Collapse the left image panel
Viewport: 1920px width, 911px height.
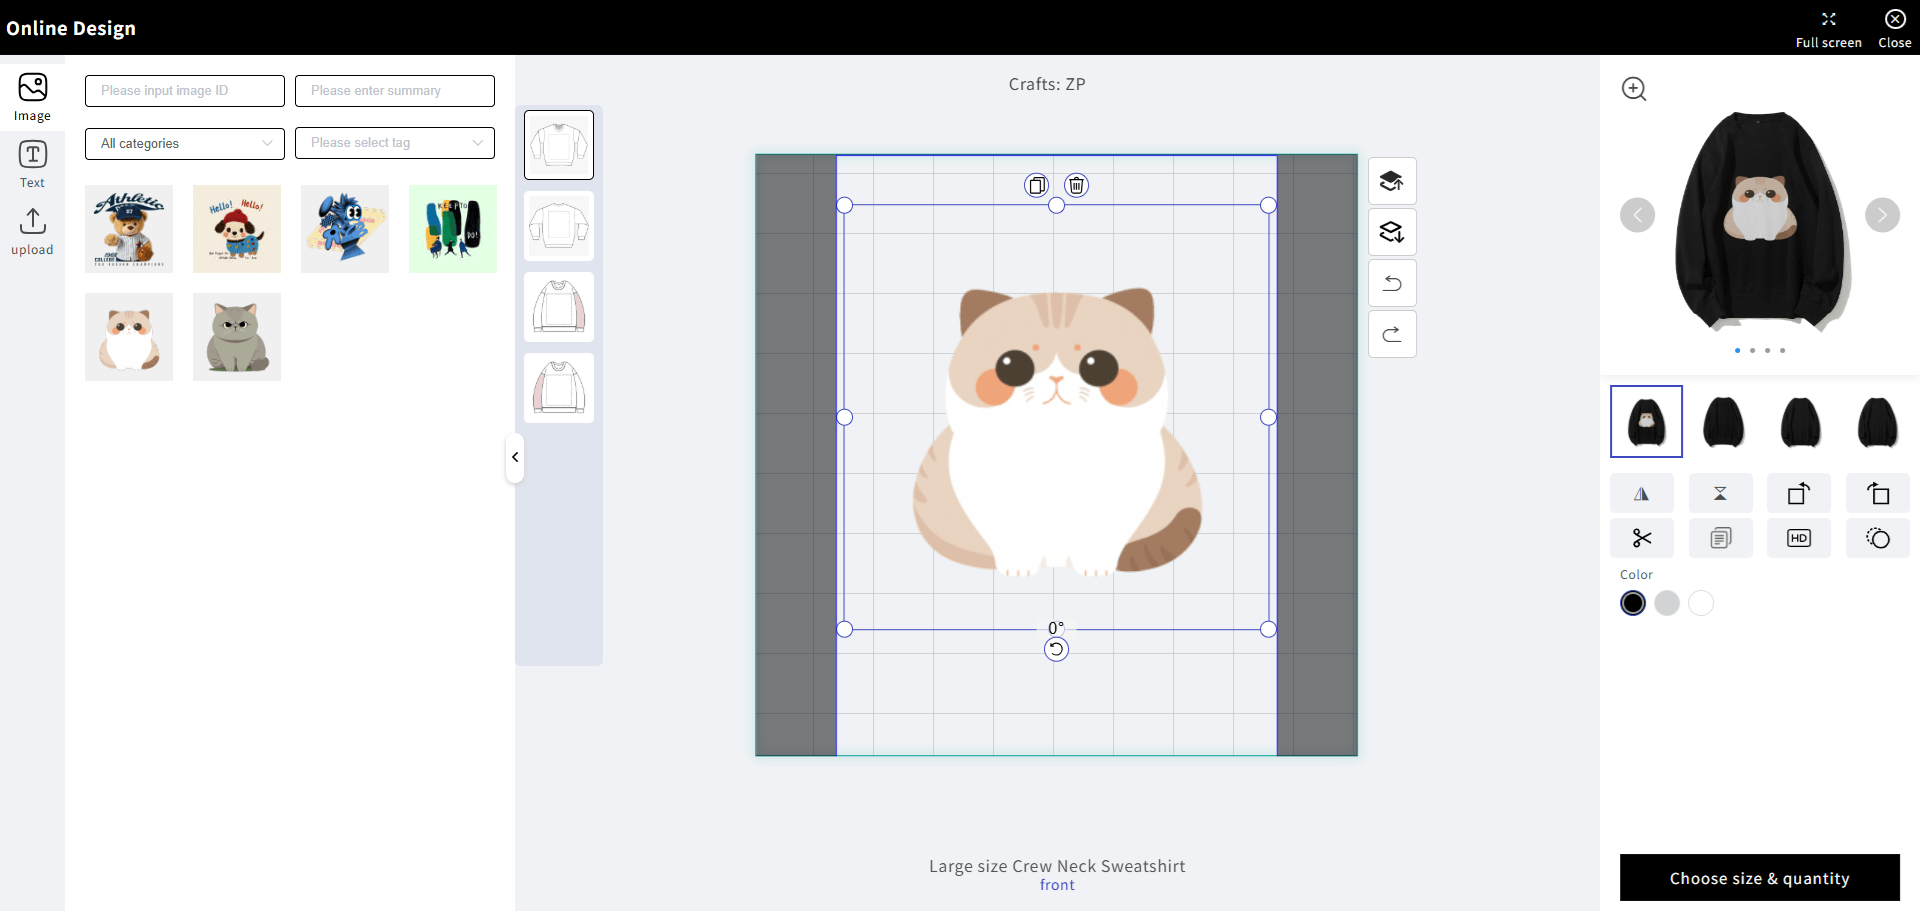point(515,457)
